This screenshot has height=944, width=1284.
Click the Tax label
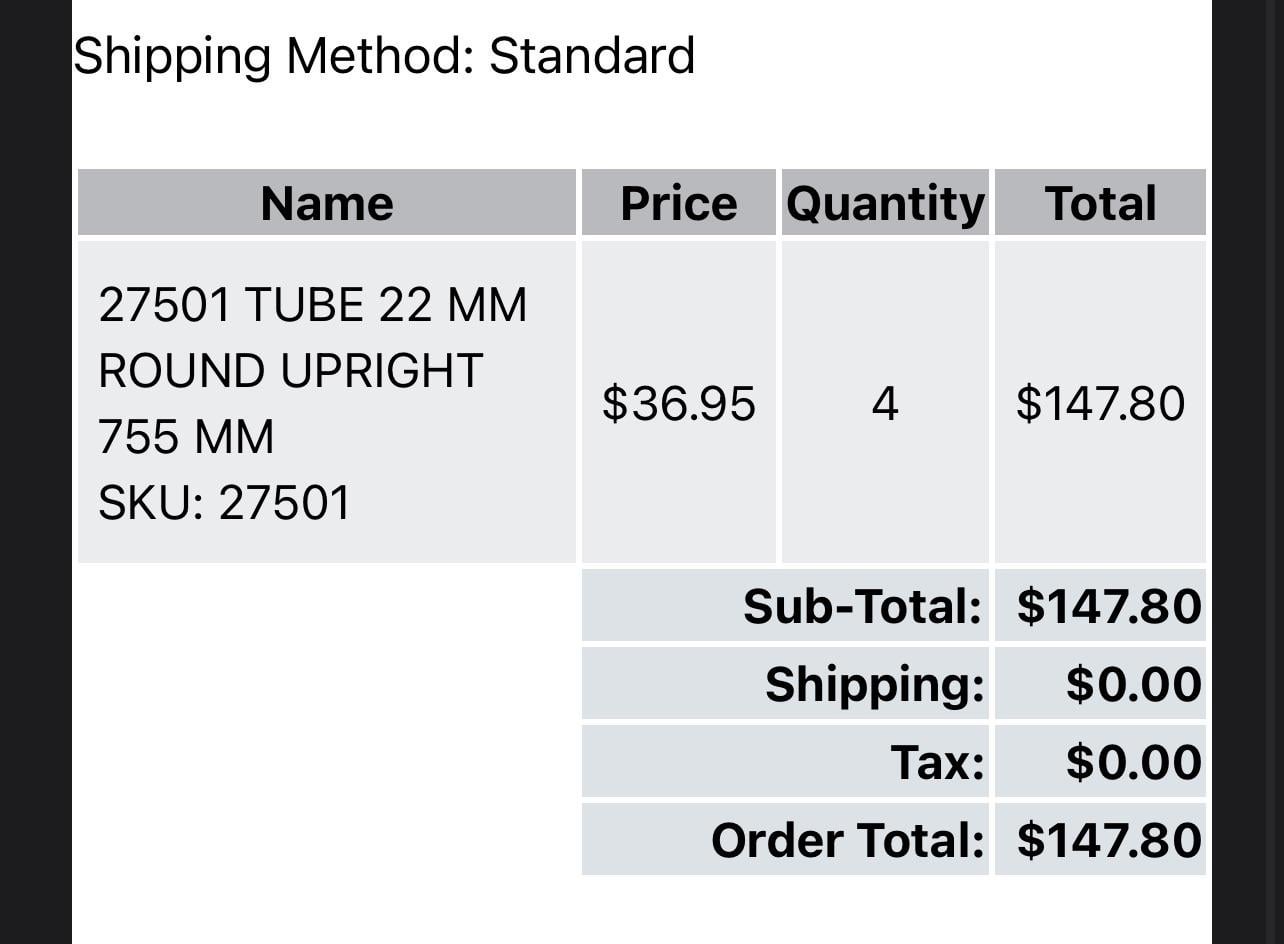click(937, 762)
